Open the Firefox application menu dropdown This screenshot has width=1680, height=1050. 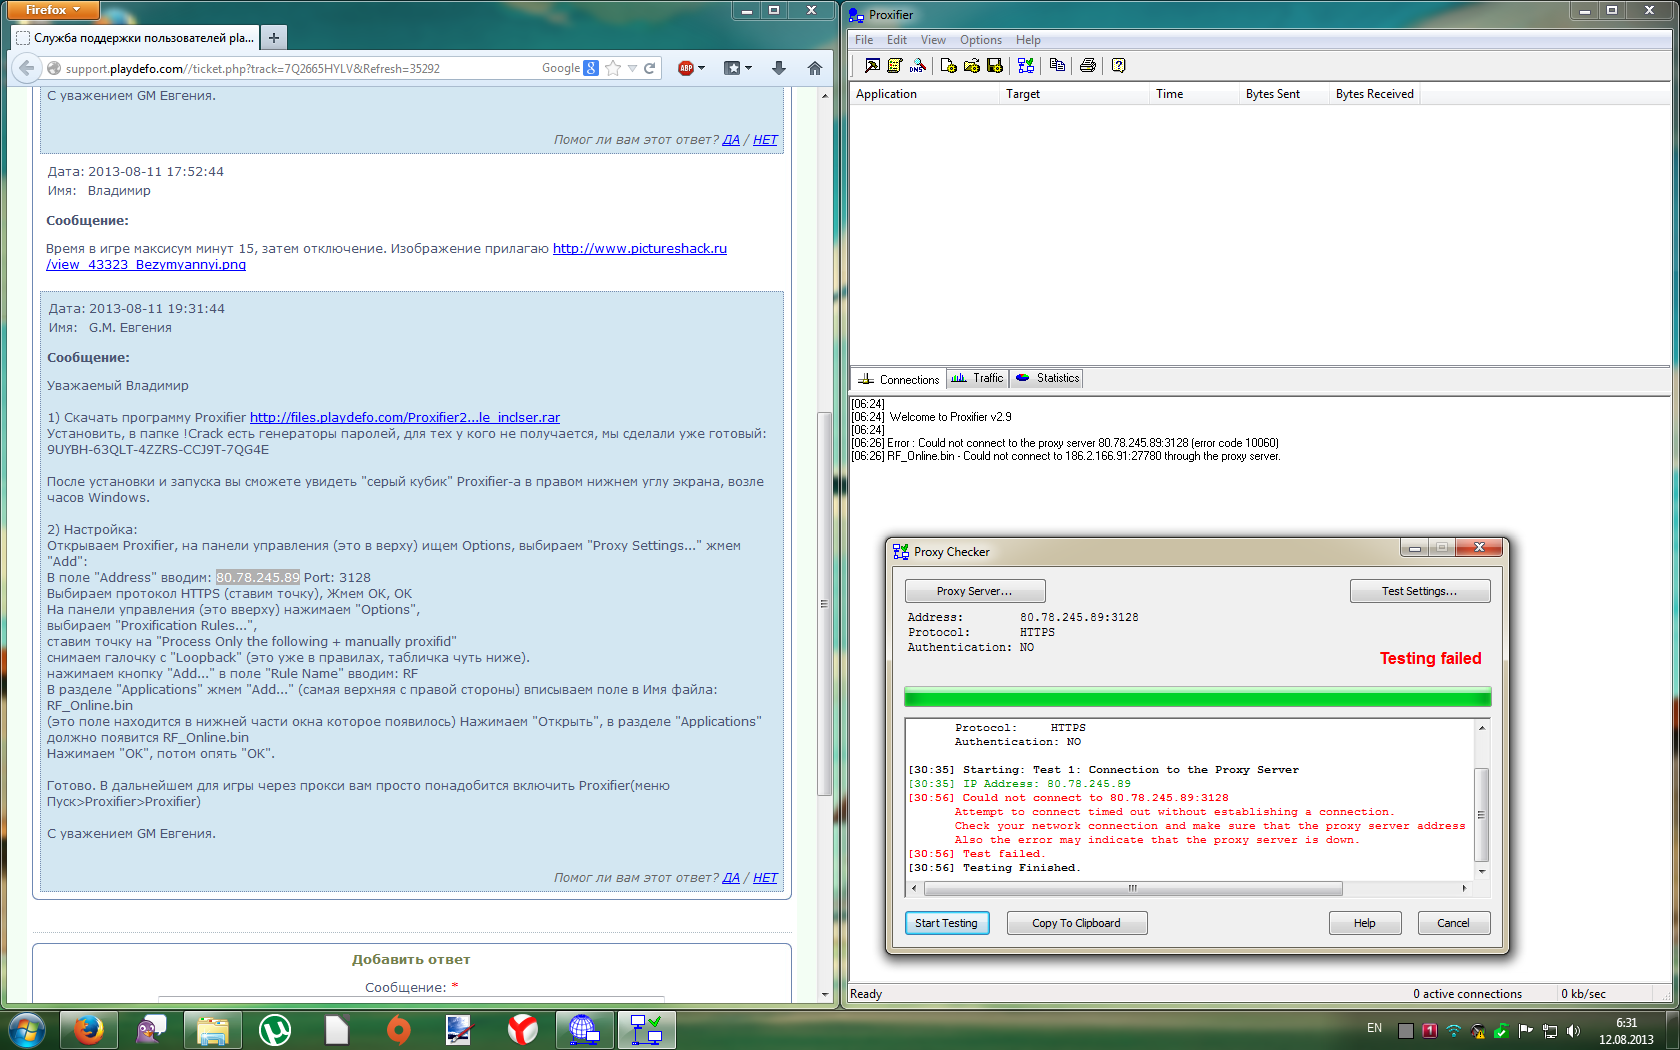tap(52, 10)
